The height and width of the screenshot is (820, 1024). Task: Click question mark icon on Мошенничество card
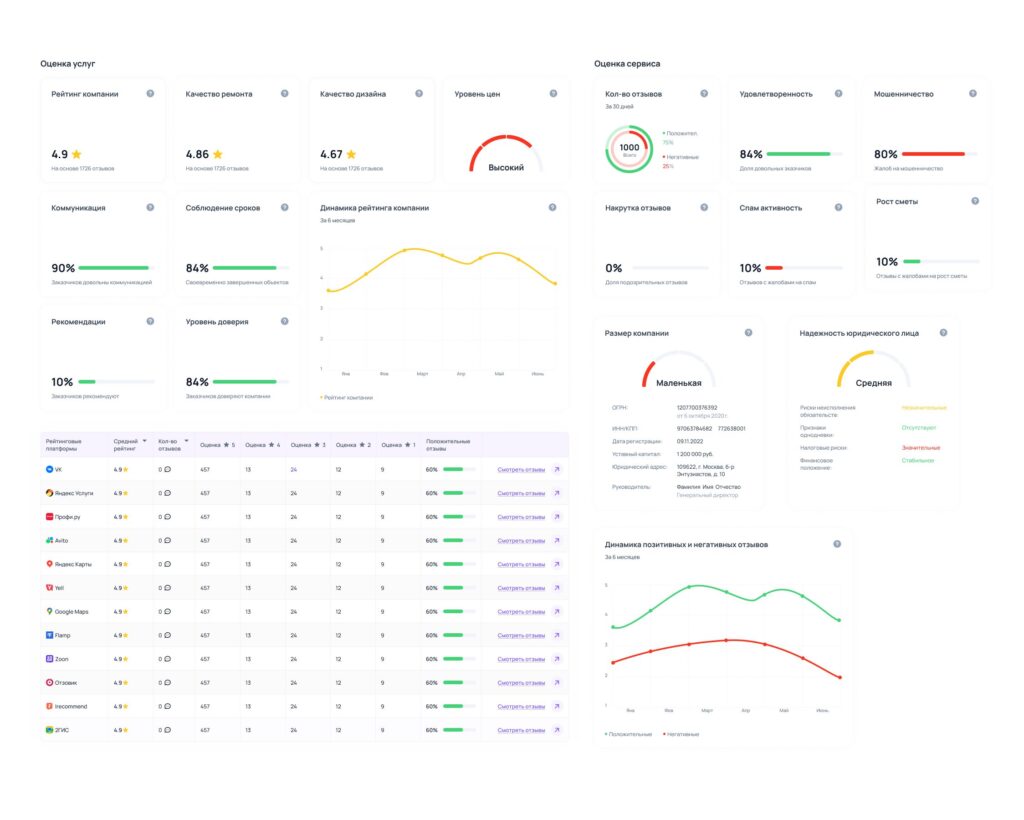[974, 93]
